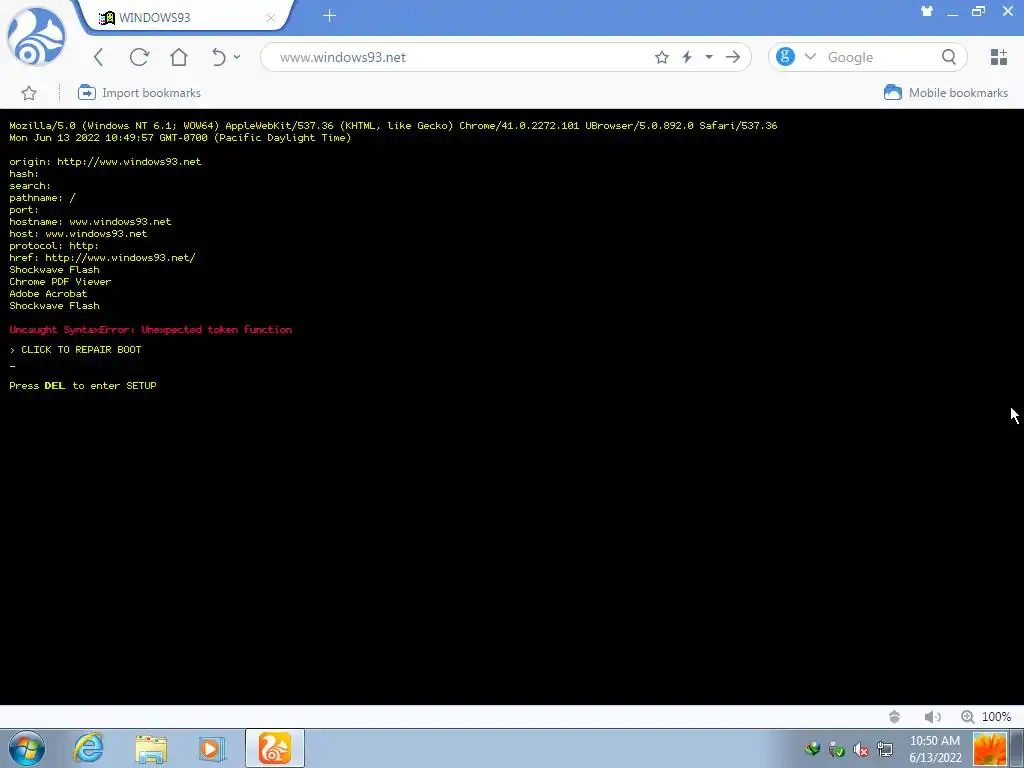The height and width of the screenshot is (768, 1024).
Task: Click the muted volume tray icon
Action: [861, 749]
